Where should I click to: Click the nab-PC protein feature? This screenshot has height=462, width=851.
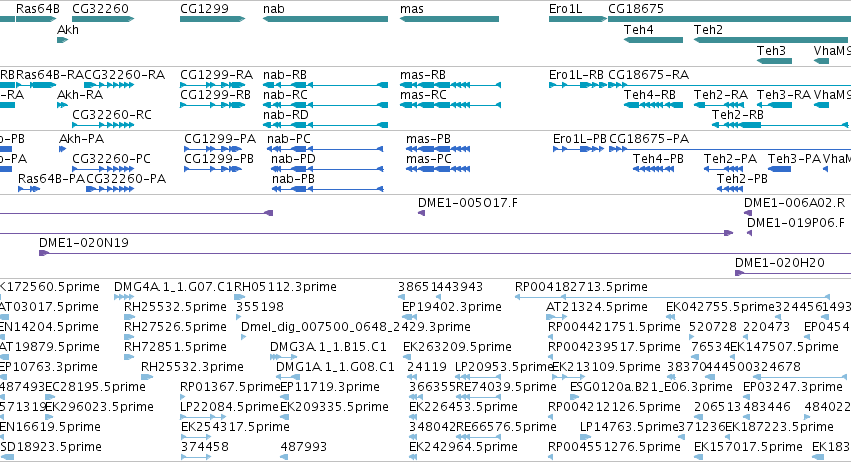pyautogui.click(x=325, y=149)
